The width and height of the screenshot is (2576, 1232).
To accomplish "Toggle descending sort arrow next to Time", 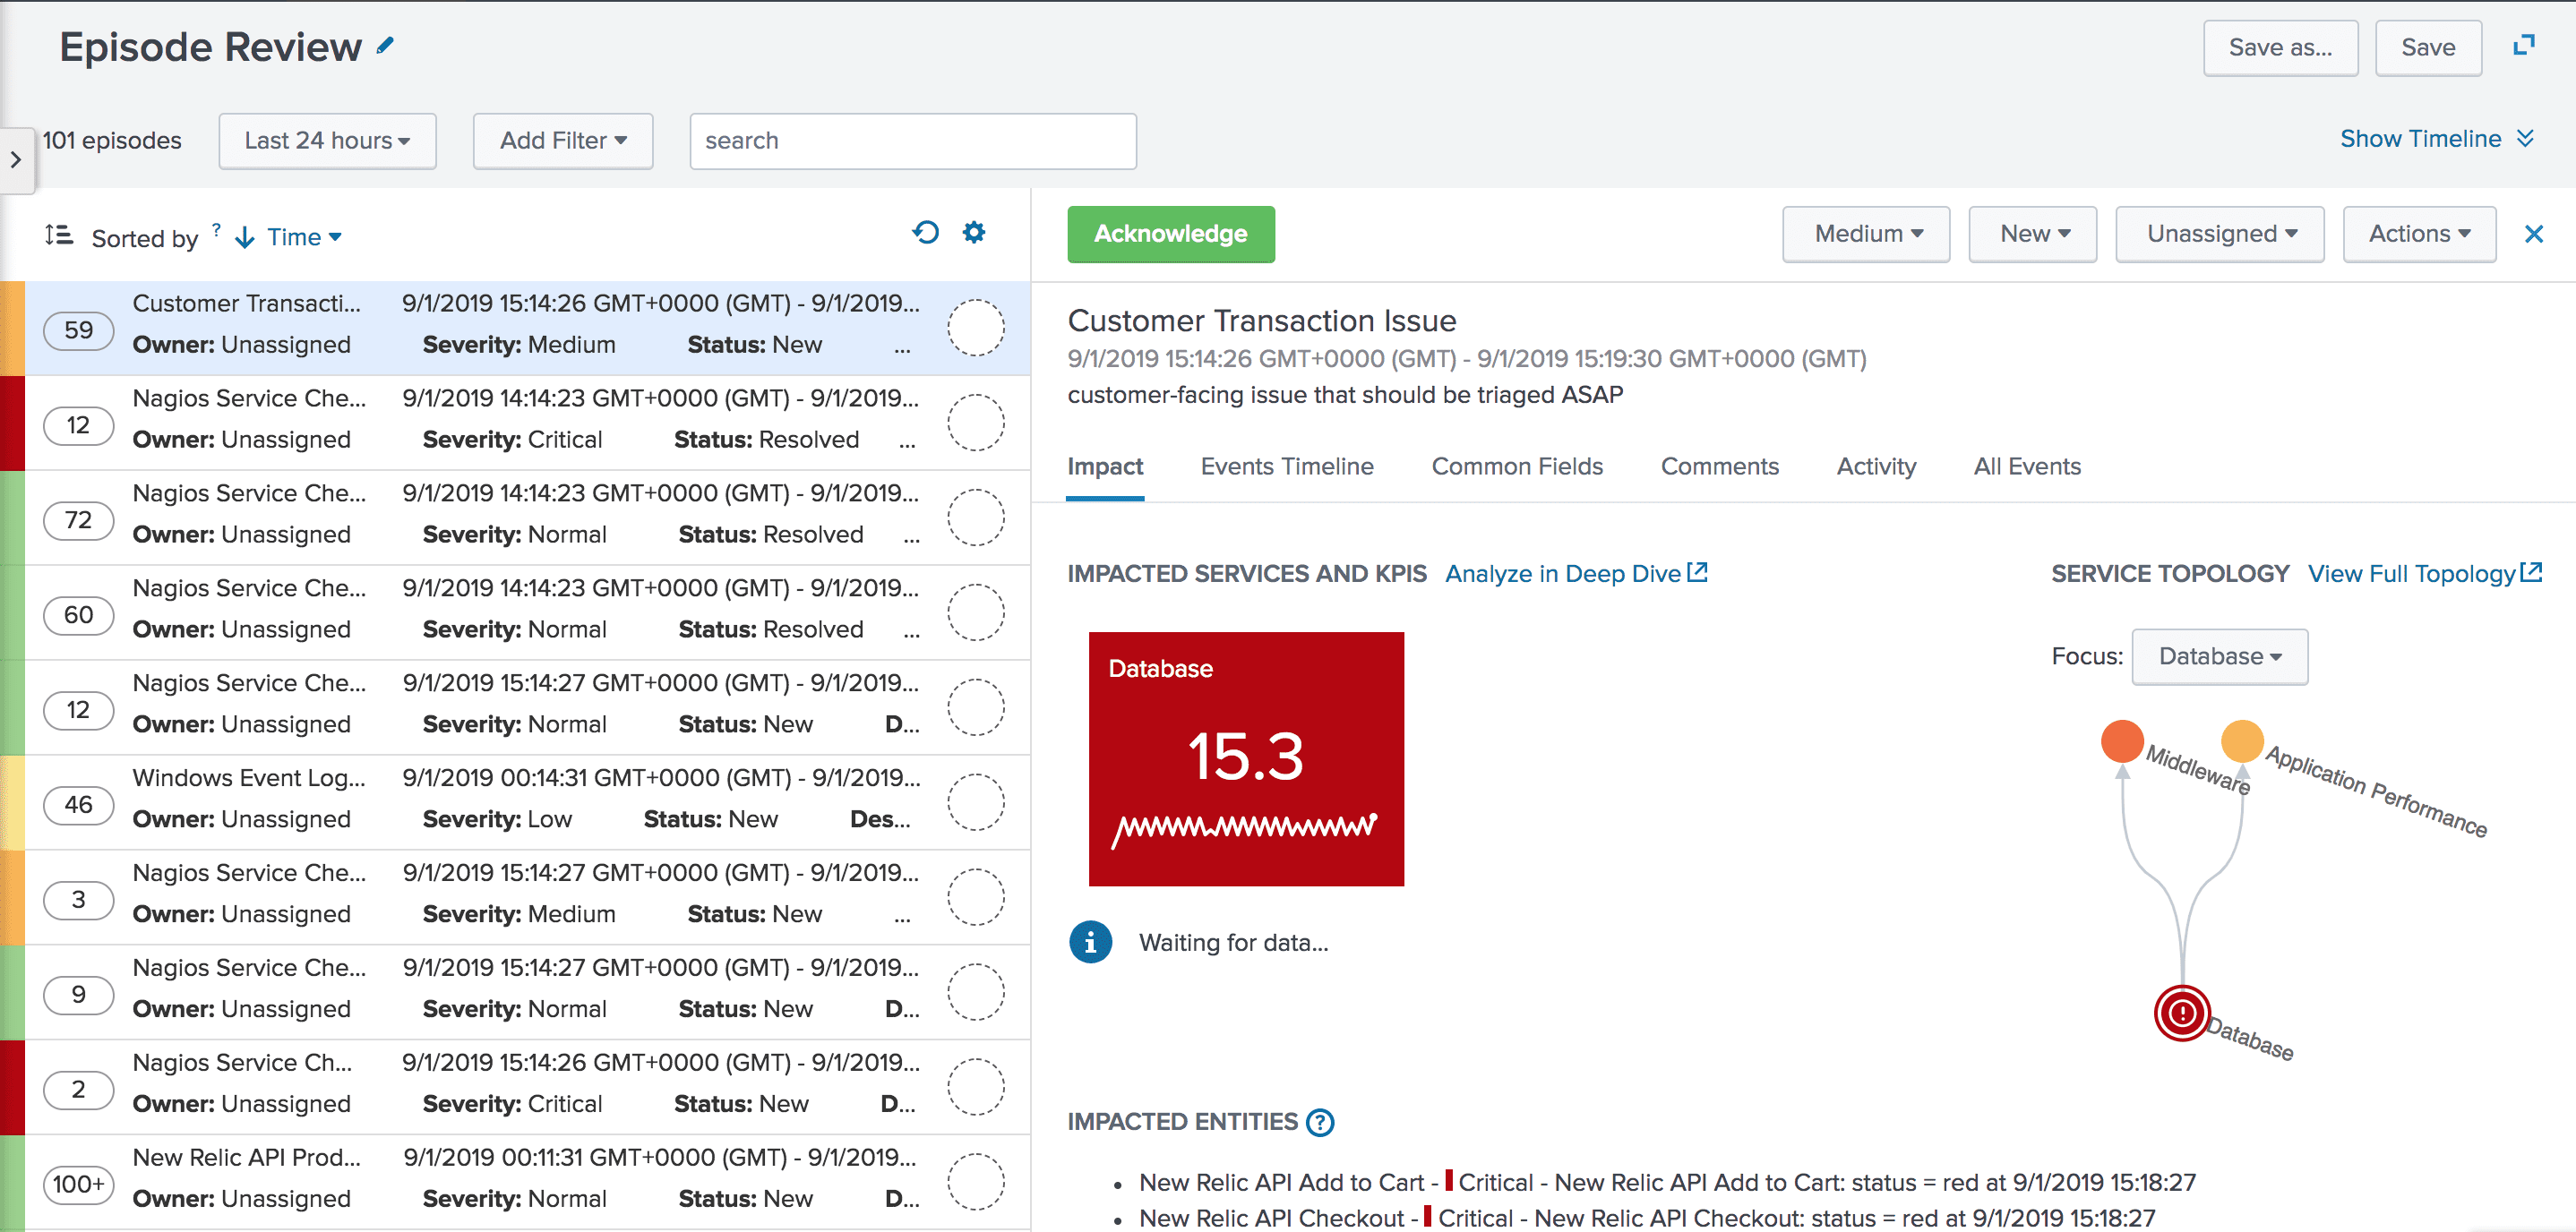I will tap(244, 237).
